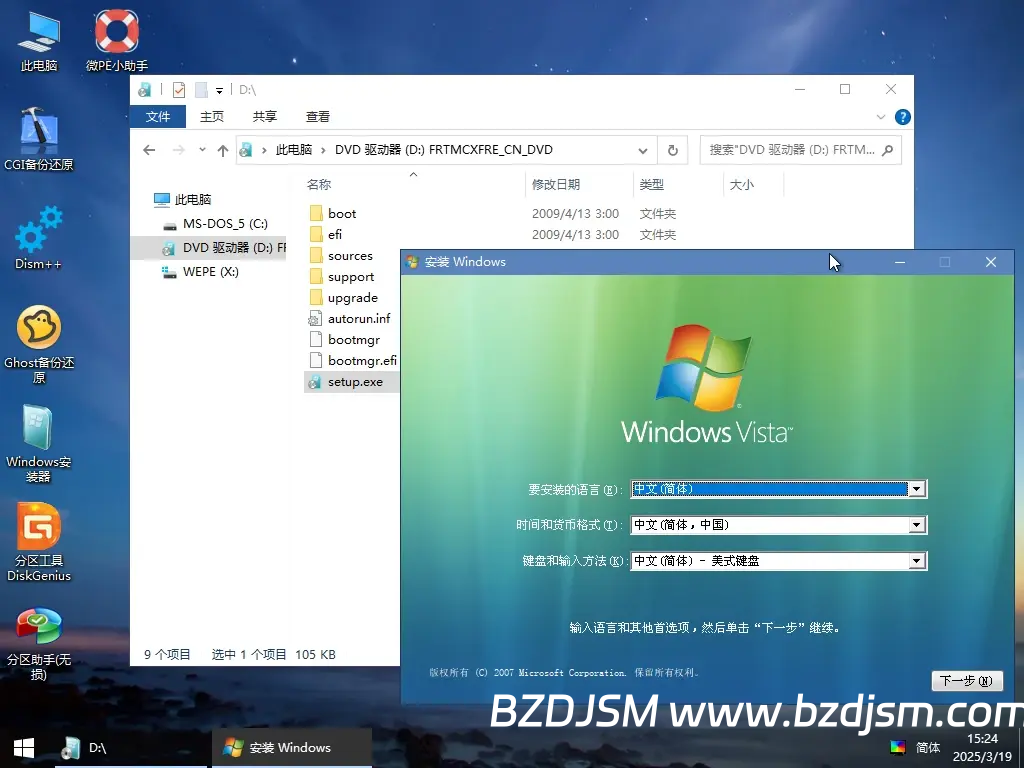Screen dimensions: 1024x768
Task: Click the display tray icon near 简体
Action: pos(898,747)
